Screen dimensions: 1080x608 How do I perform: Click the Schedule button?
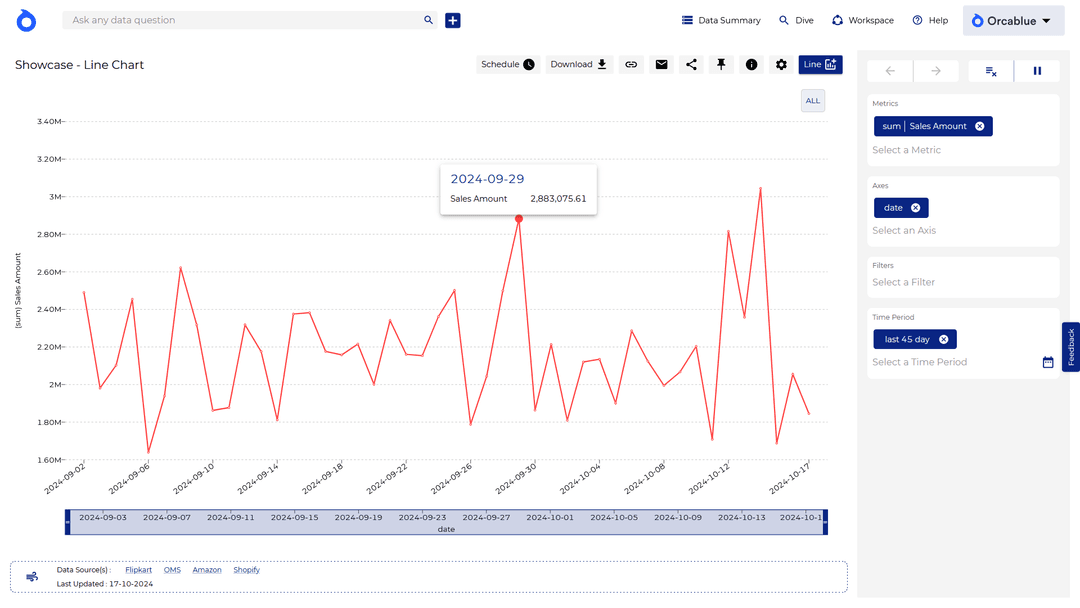pyautogui.click(x=507, y=65)
